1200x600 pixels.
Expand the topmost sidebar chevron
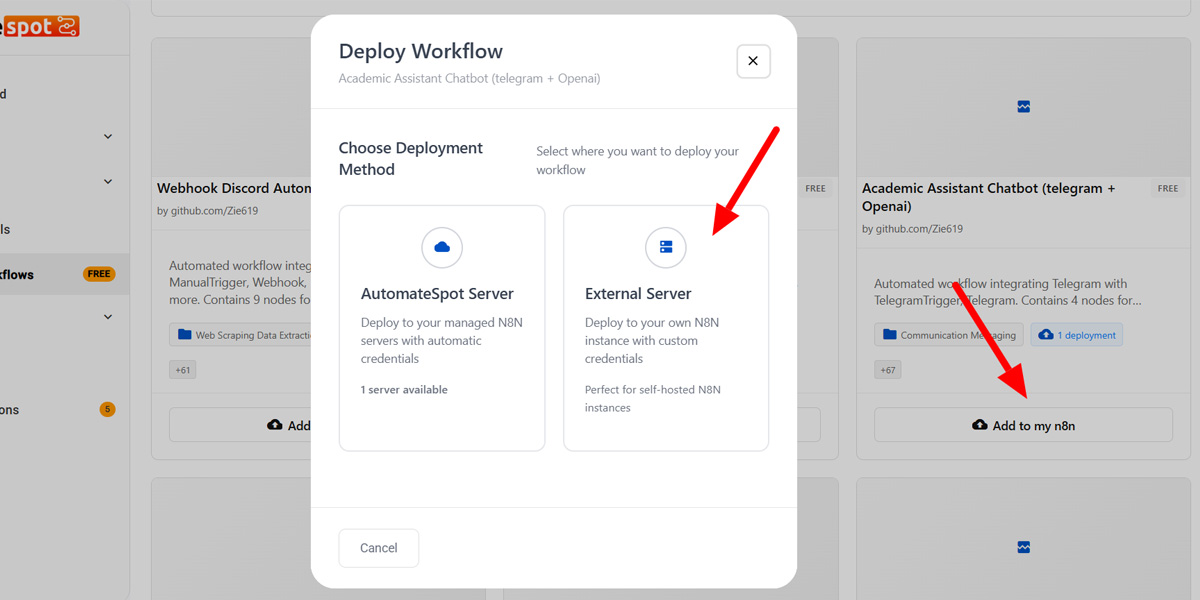[108, 136]
